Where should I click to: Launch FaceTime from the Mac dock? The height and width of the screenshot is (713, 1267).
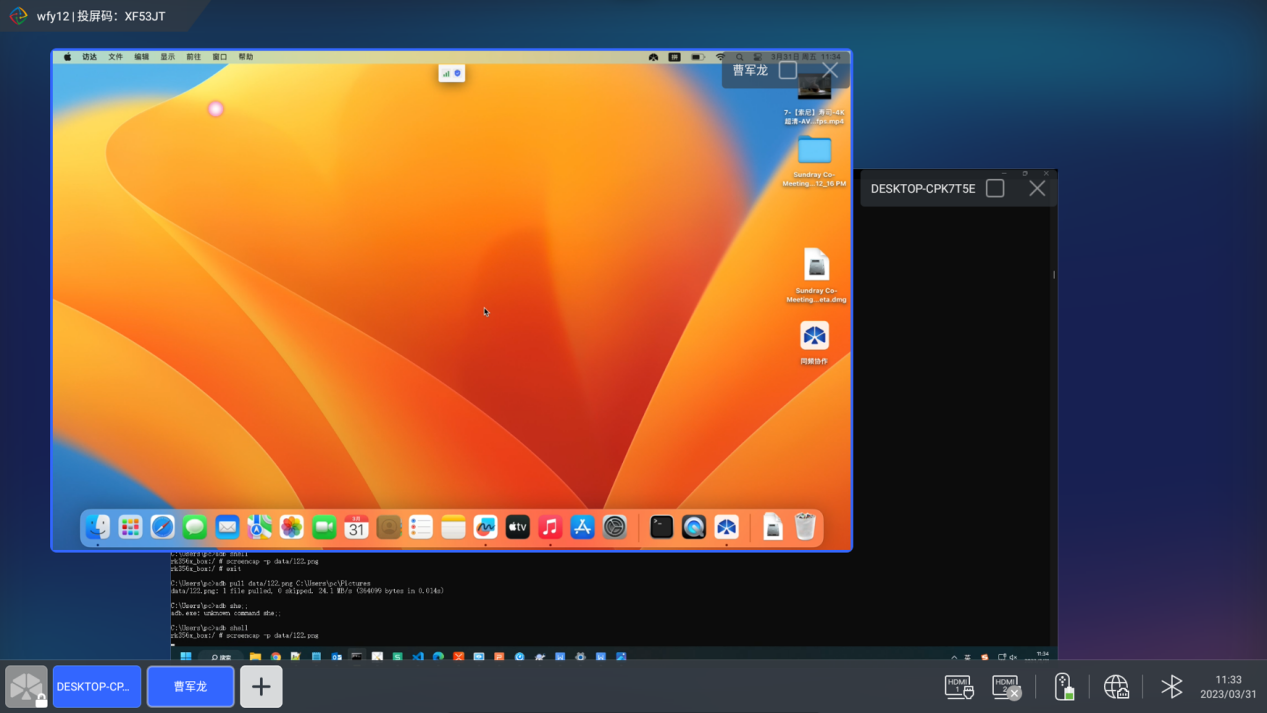[x=324, y=527]
